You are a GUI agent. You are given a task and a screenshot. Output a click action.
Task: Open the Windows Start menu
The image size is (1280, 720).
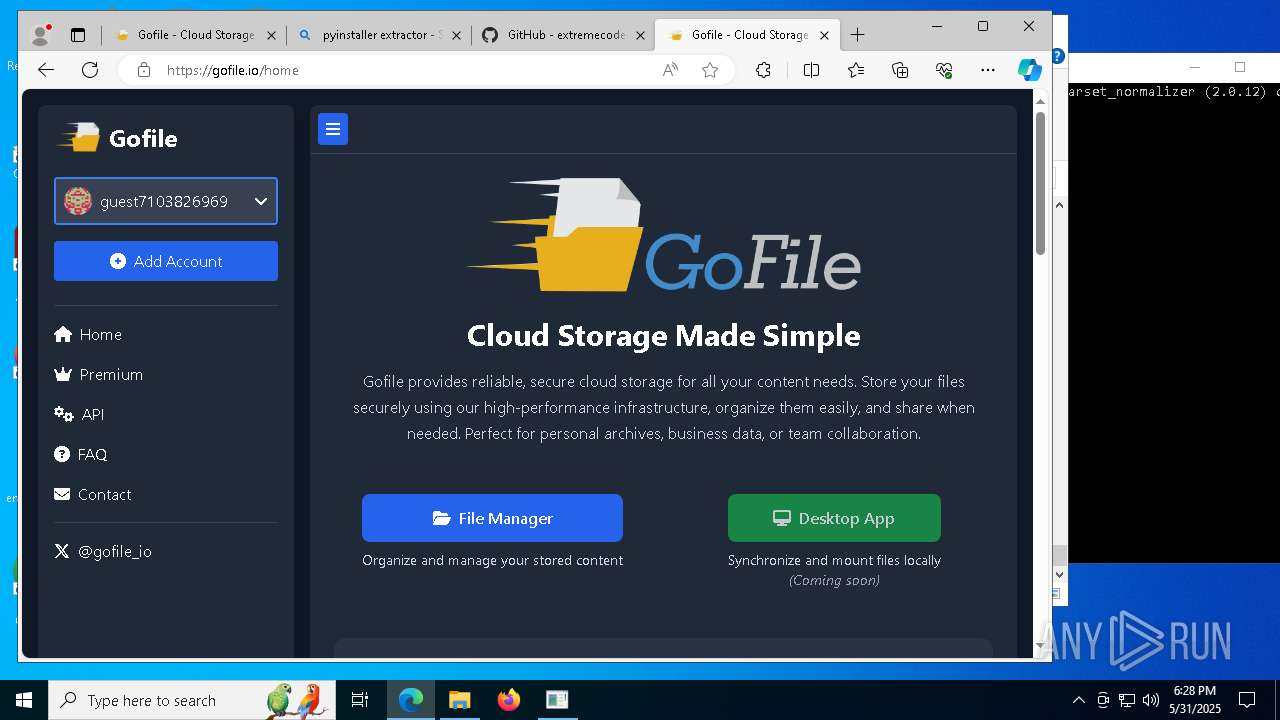pos(24,700)
